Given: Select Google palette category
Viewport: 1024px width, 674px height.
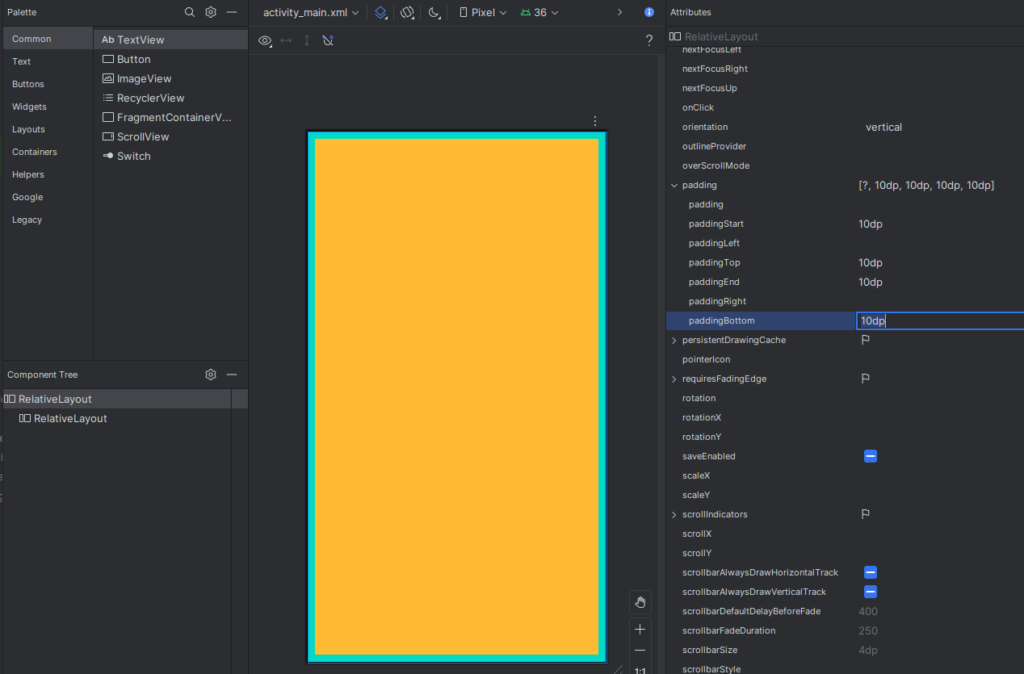Looking at the screenshot, I should click(x=48, y=197).
